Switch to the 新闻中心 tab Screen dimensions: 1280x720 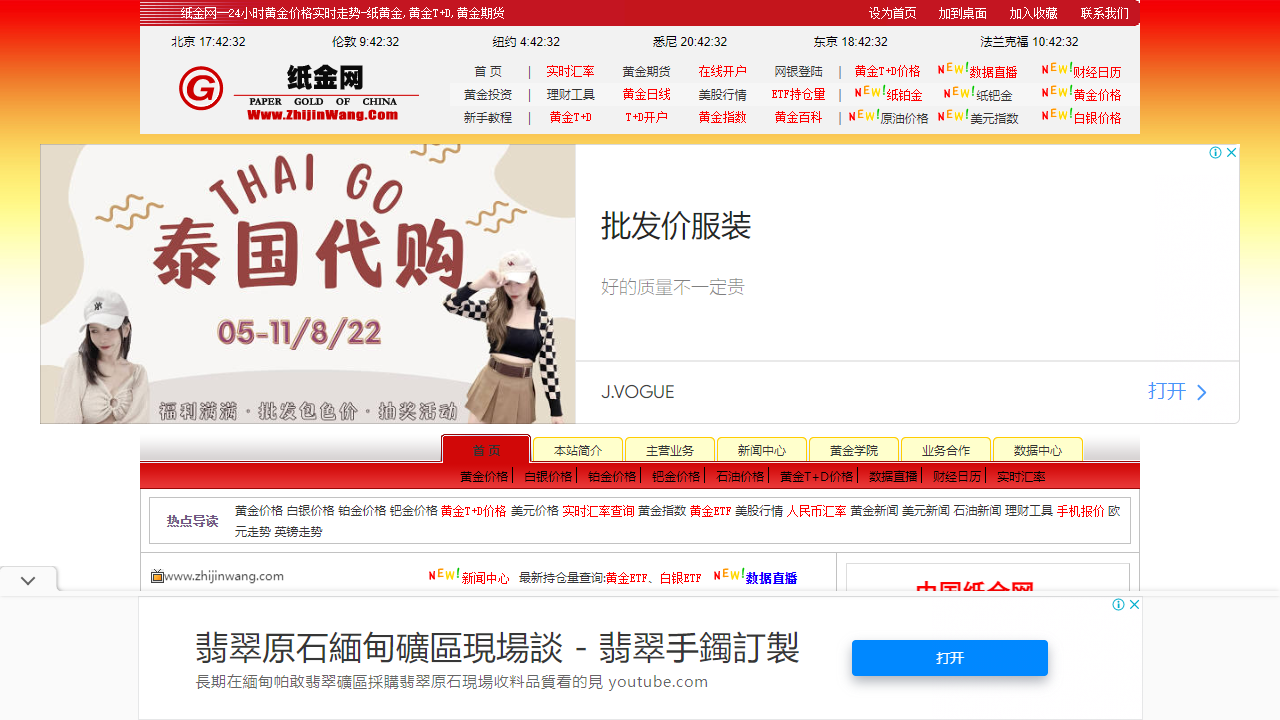click(x=761, y=450)
